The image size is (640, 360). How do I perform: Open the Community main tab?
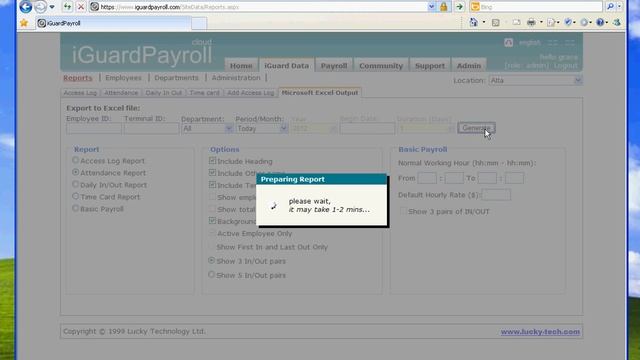pos(381,65)
